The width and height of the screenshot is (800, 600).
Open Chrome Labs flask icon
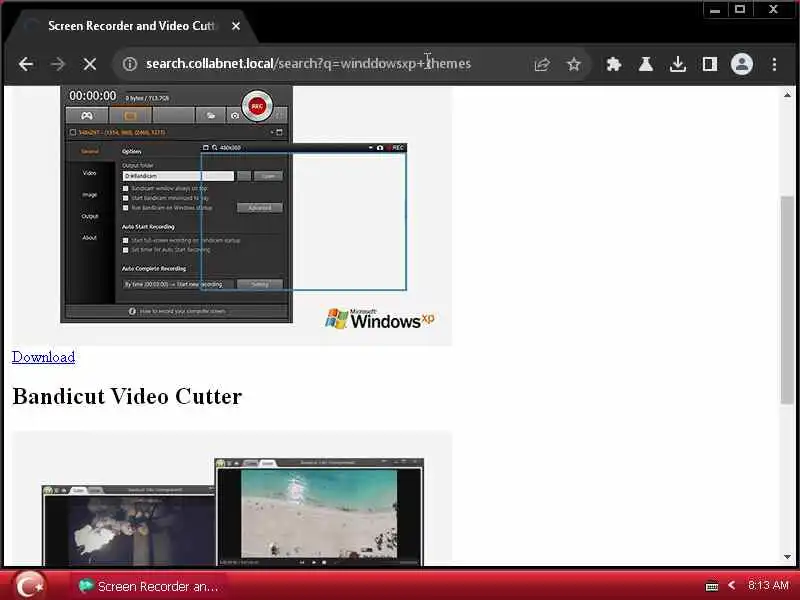pyautogui.click(x=646, y=64)
